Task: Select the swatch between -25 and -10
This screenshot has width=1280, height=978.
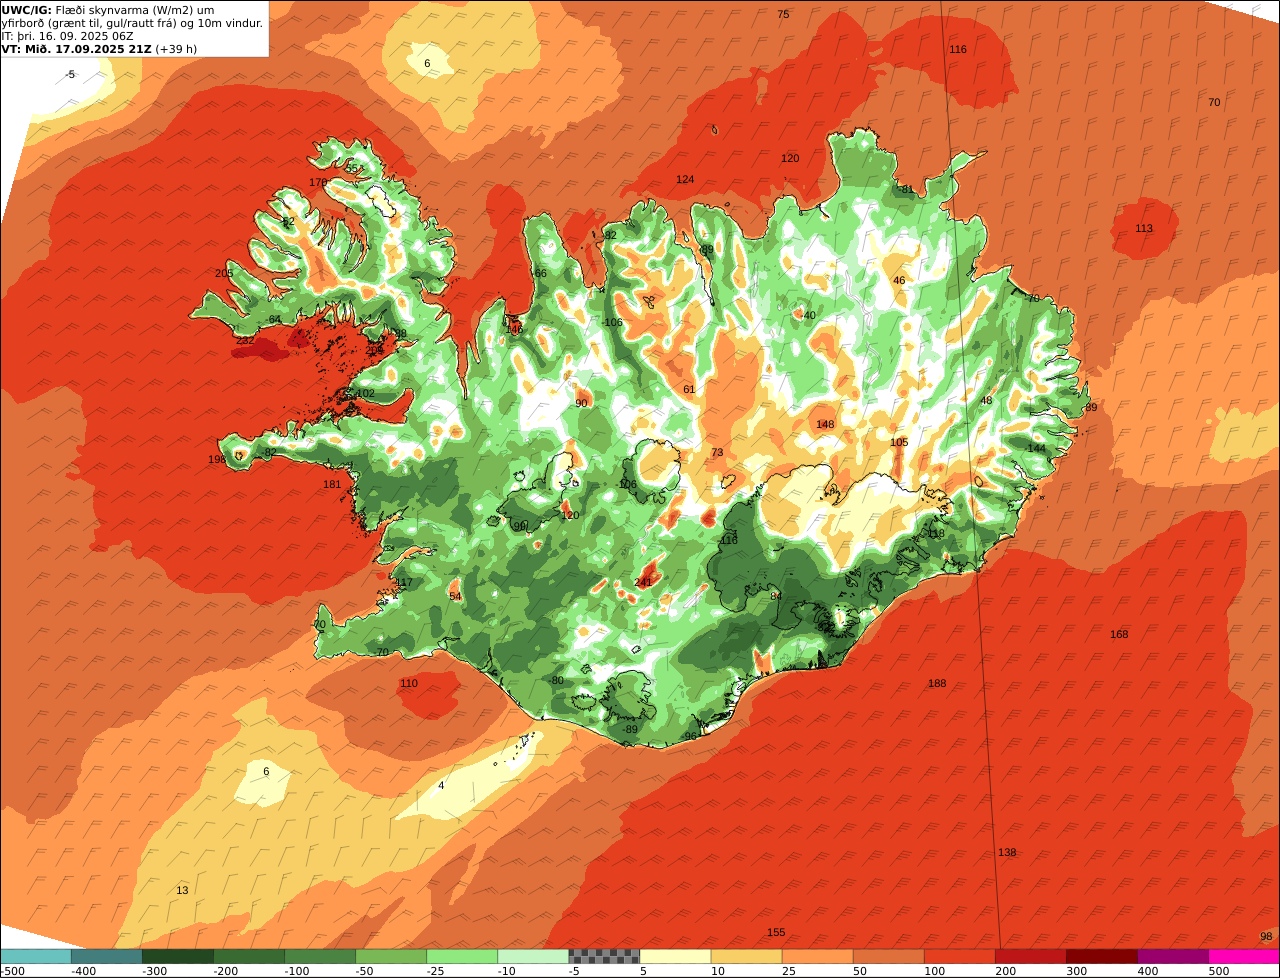Action: click(462, 956)
